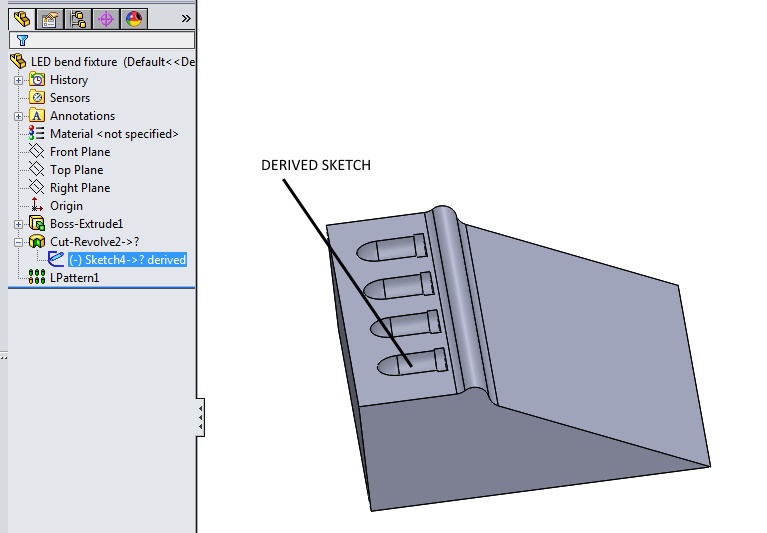767x533 pixels.
Task: Click the Origin axes icon
Action: click(x=37, y=205)
